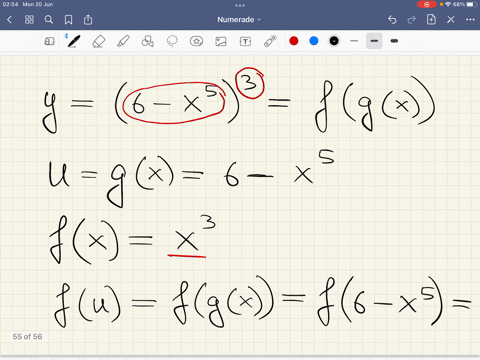The height and width of the screenshot is (360, 480).
Task: Redo the last undone stroke
Action: [412, 20]
